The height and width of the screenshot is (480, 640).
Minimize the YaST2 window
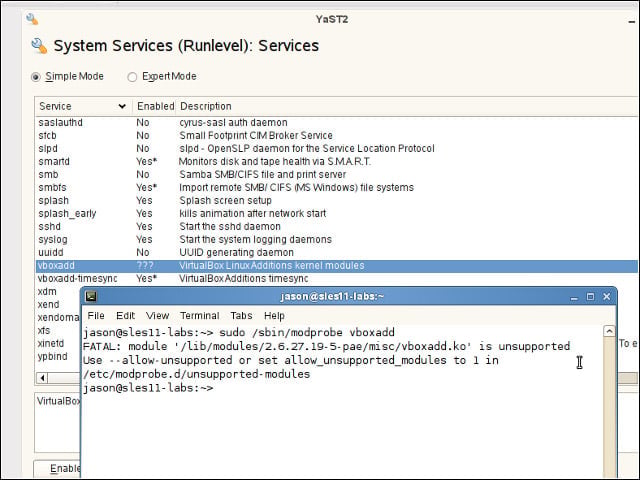pyautogui.click(x=631, y=21)
